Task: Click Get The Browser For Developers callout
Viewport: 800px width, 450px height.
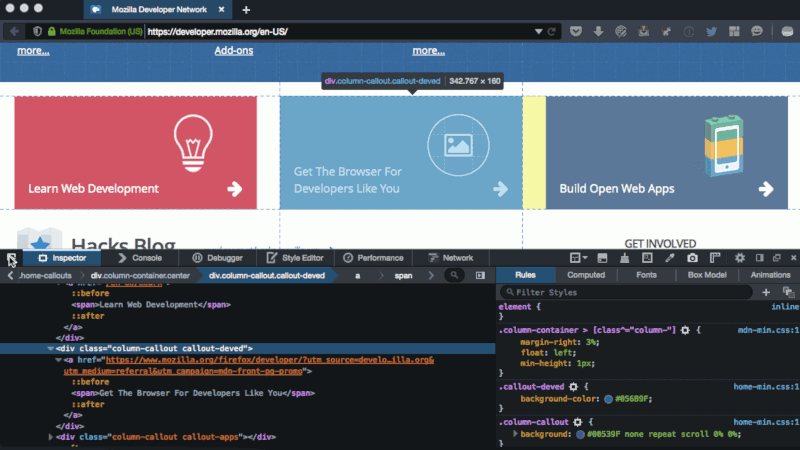Action: point(401,153)
